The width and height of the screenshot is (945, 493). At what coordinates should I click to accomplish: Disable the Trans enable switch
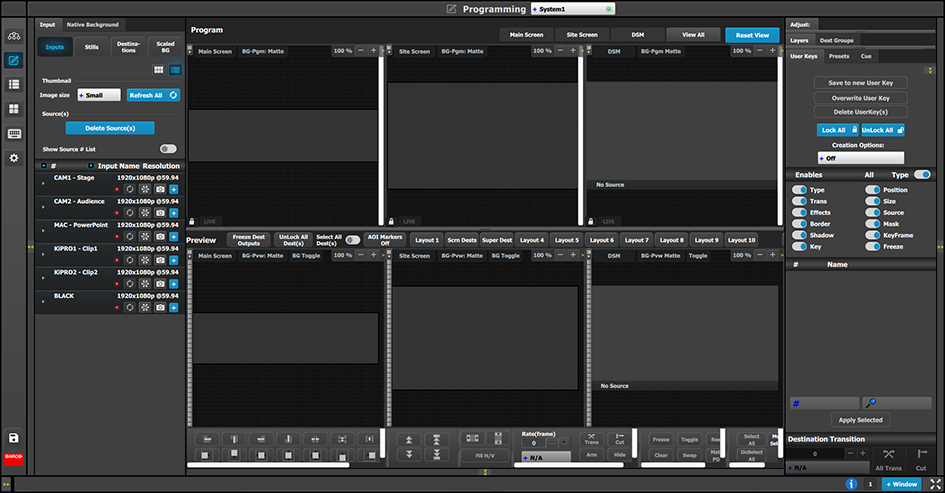pos(800,201)
